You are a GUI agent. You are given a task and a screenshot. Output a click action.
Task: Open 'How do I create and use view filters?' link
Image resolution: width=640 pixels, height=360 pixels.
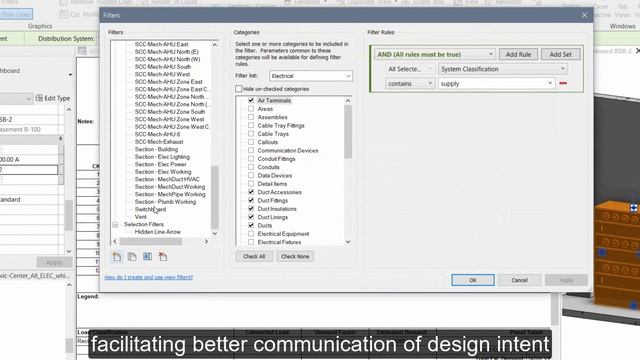coord(149,277)
